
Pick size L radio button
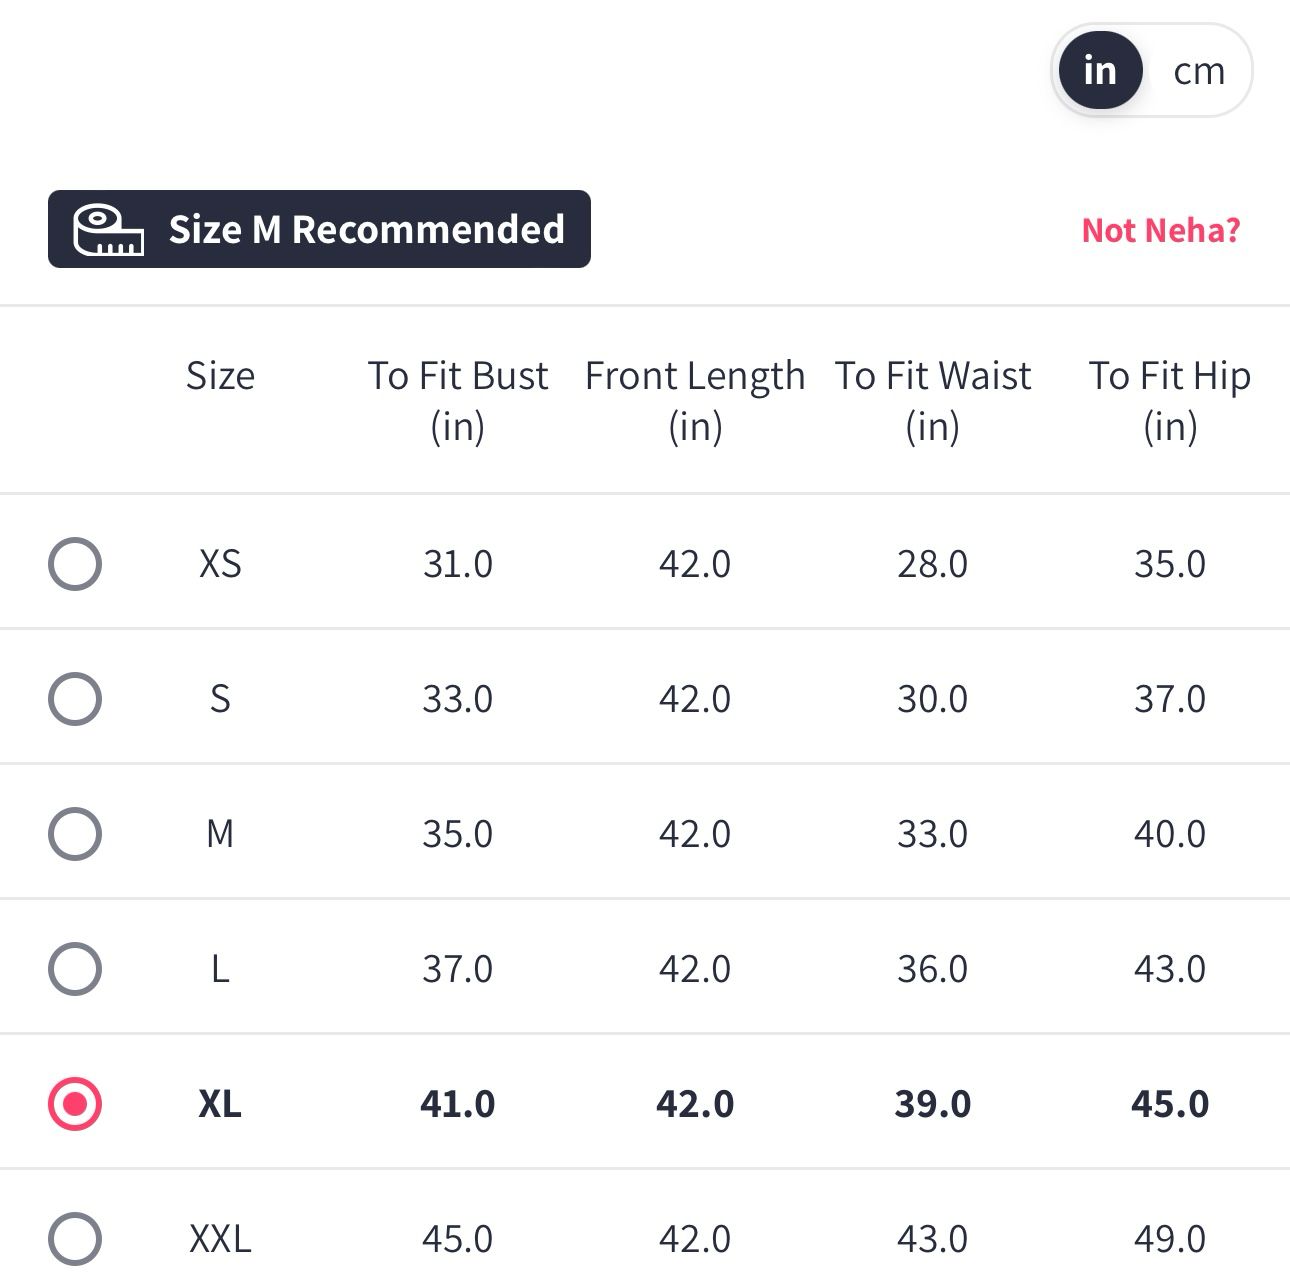click(x=75, y=969)
